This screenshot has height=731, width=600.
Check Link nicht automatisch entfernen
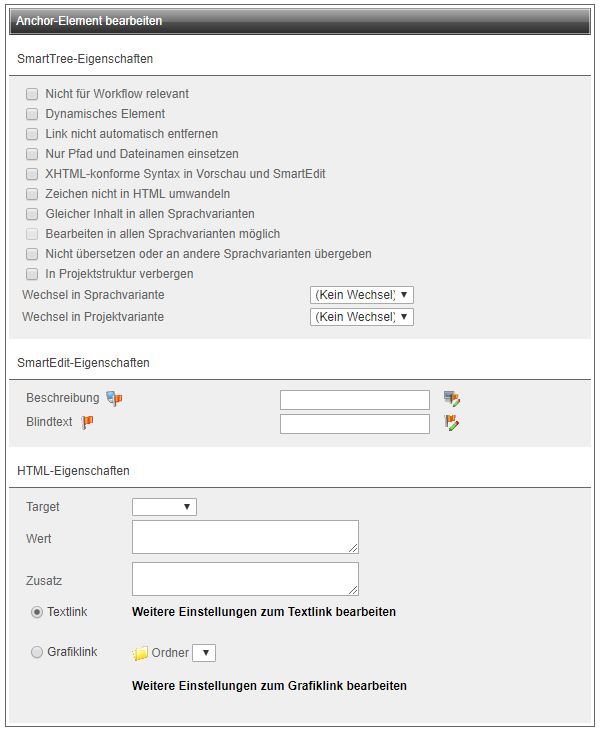click(x=32, y=134)
